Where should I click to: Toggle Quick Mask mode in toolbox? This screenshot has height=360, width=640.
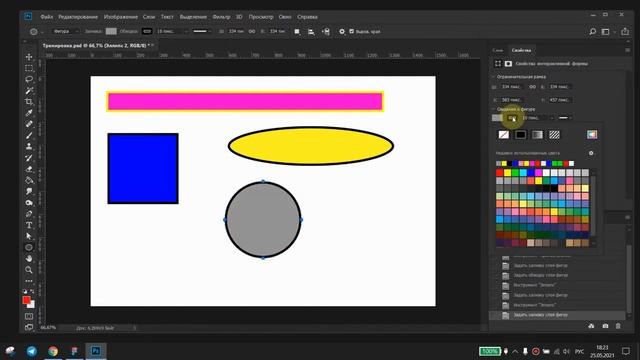click(x=29, y=316)
